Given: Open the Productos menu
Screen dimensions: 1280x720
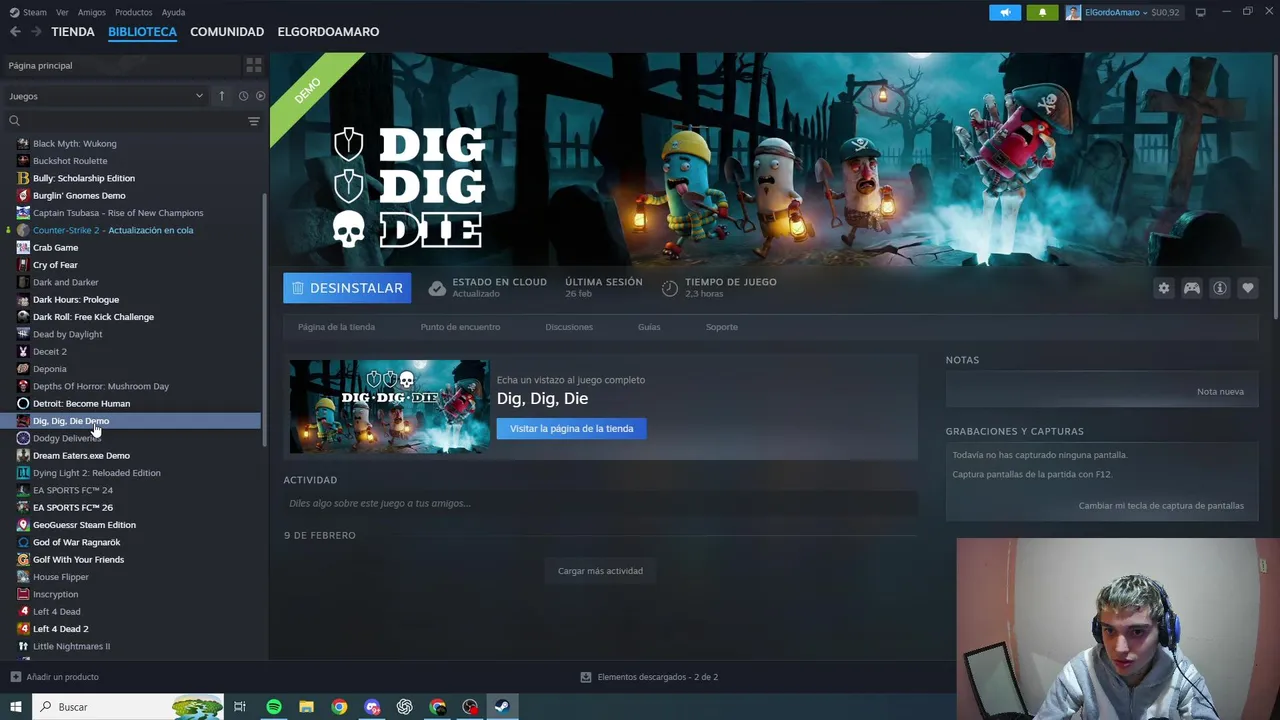Looking at the screenshot, I should click(x=133, y=12).
